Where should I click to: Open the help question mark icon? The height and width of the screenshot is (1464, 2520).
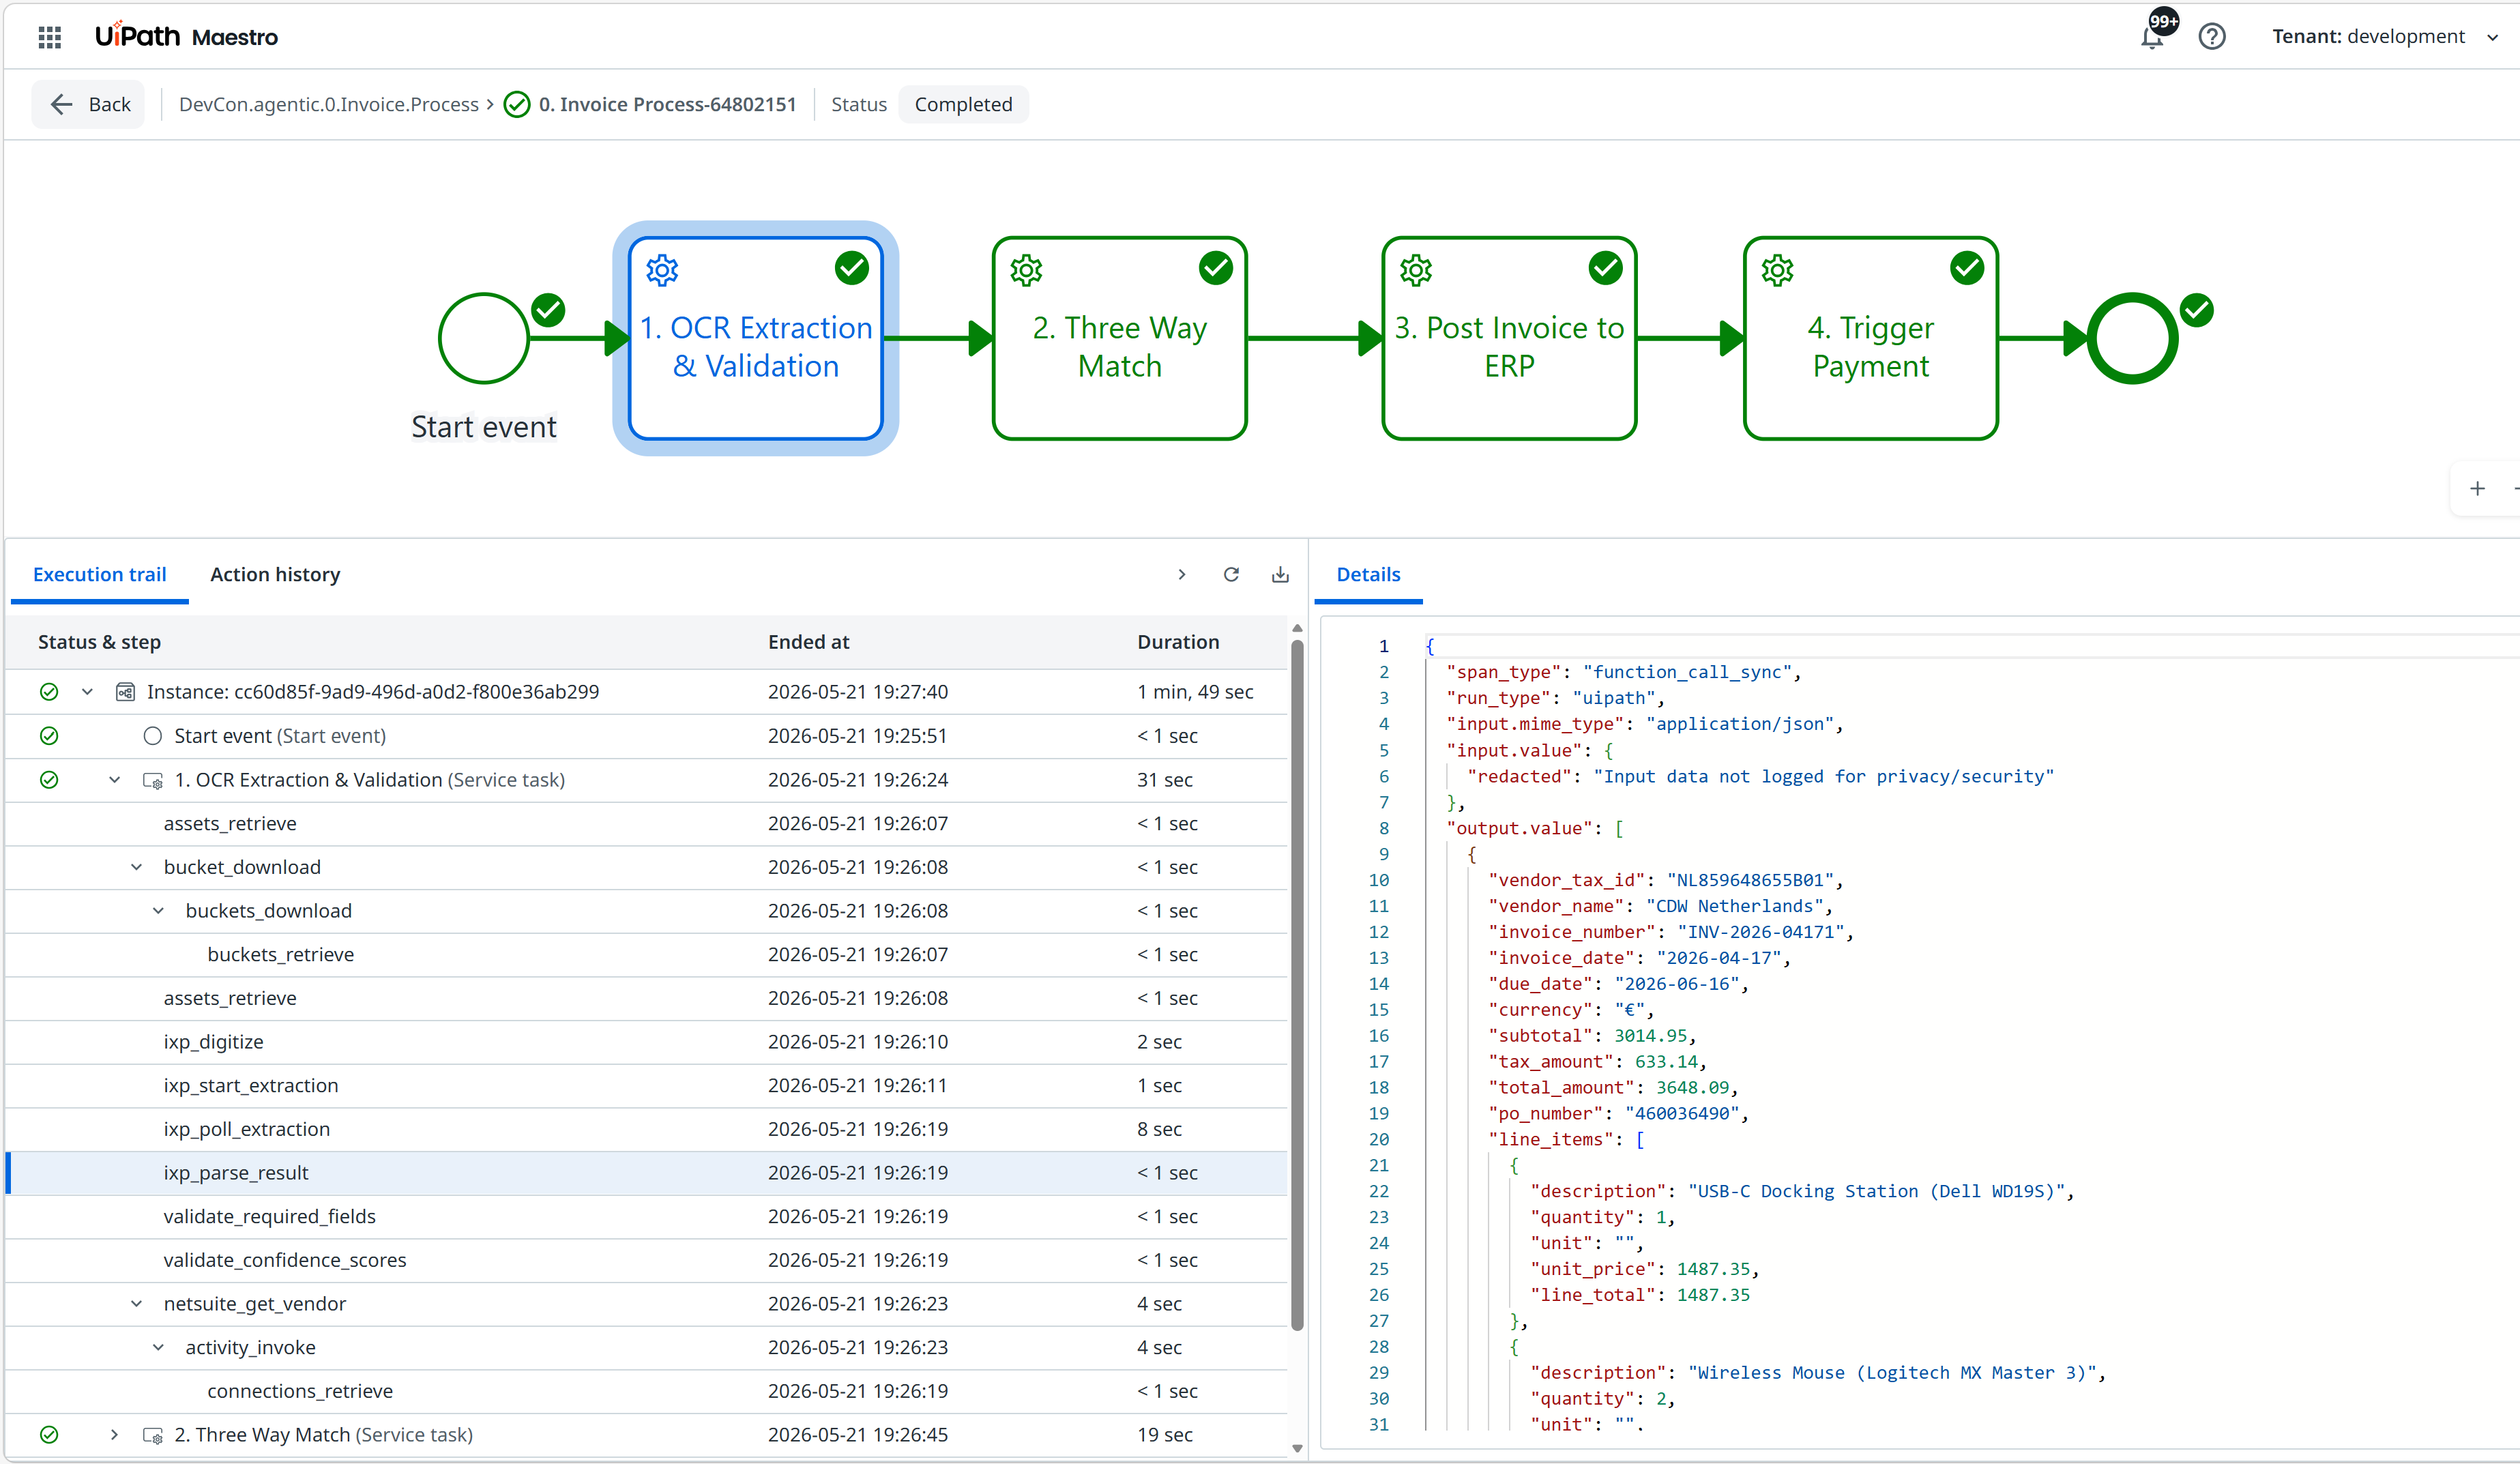tap(2211, 37)
